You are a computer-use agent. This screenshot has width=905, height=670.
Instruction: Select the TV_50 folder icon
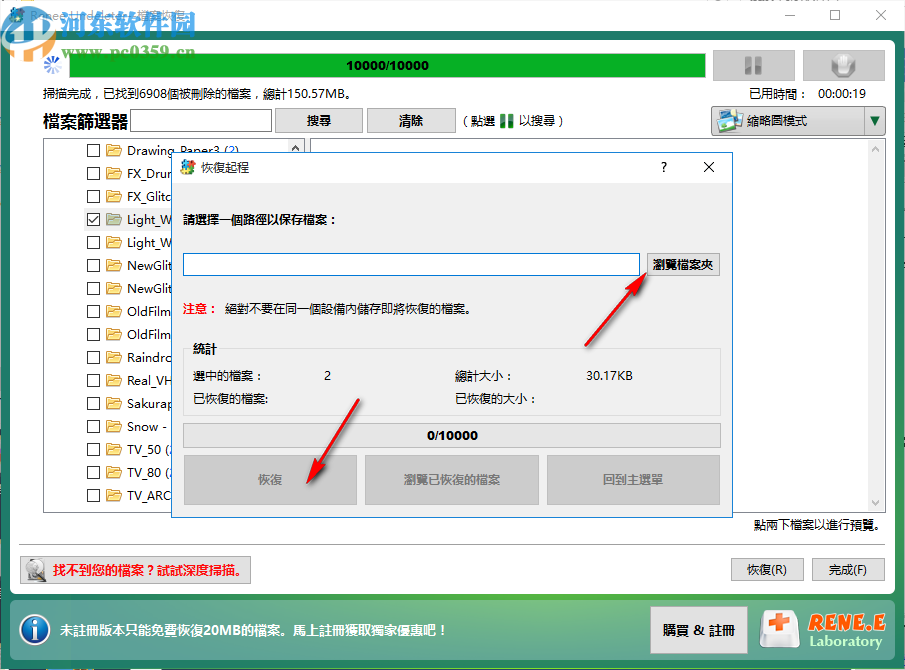[114, 449]
